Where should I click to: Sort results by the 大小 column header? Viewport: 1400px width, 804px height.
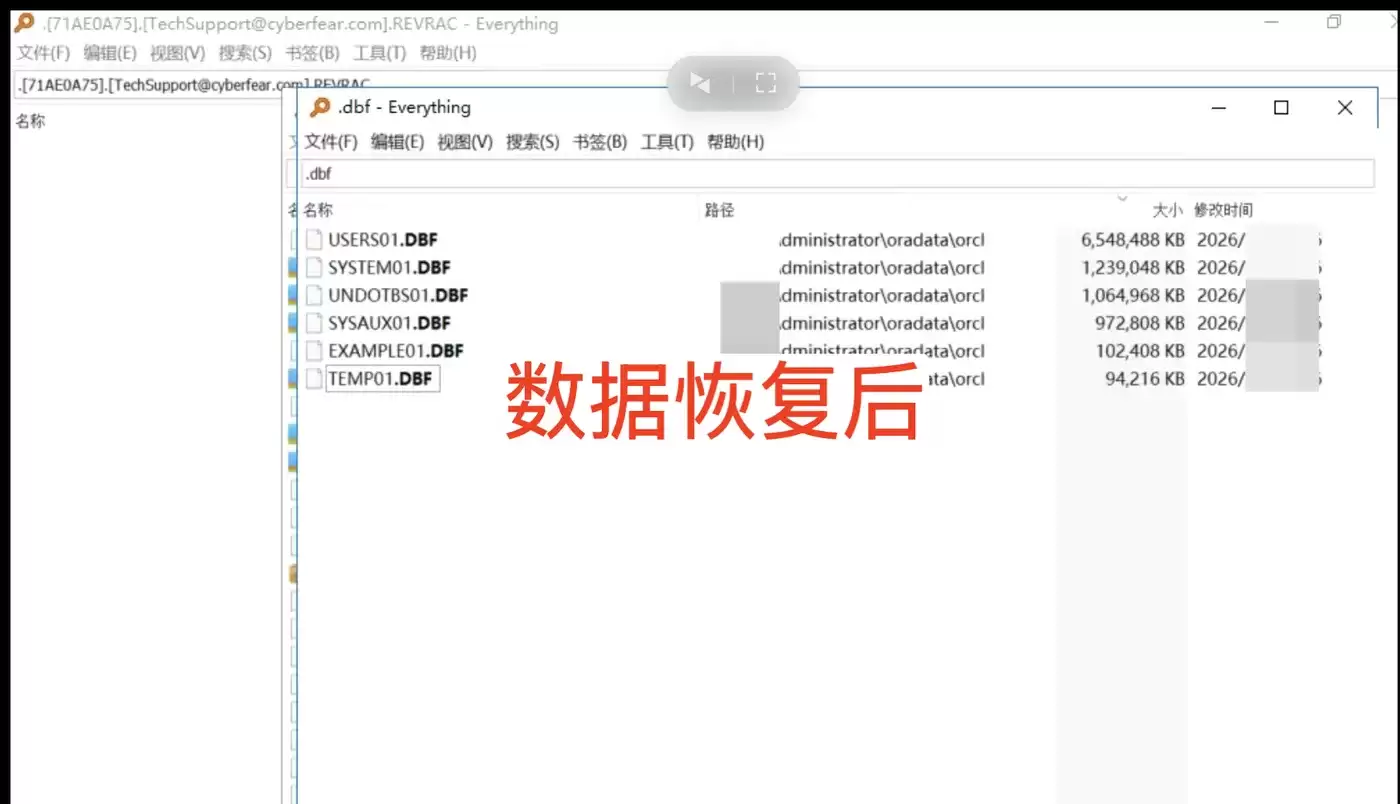[x=1167, y=210]
